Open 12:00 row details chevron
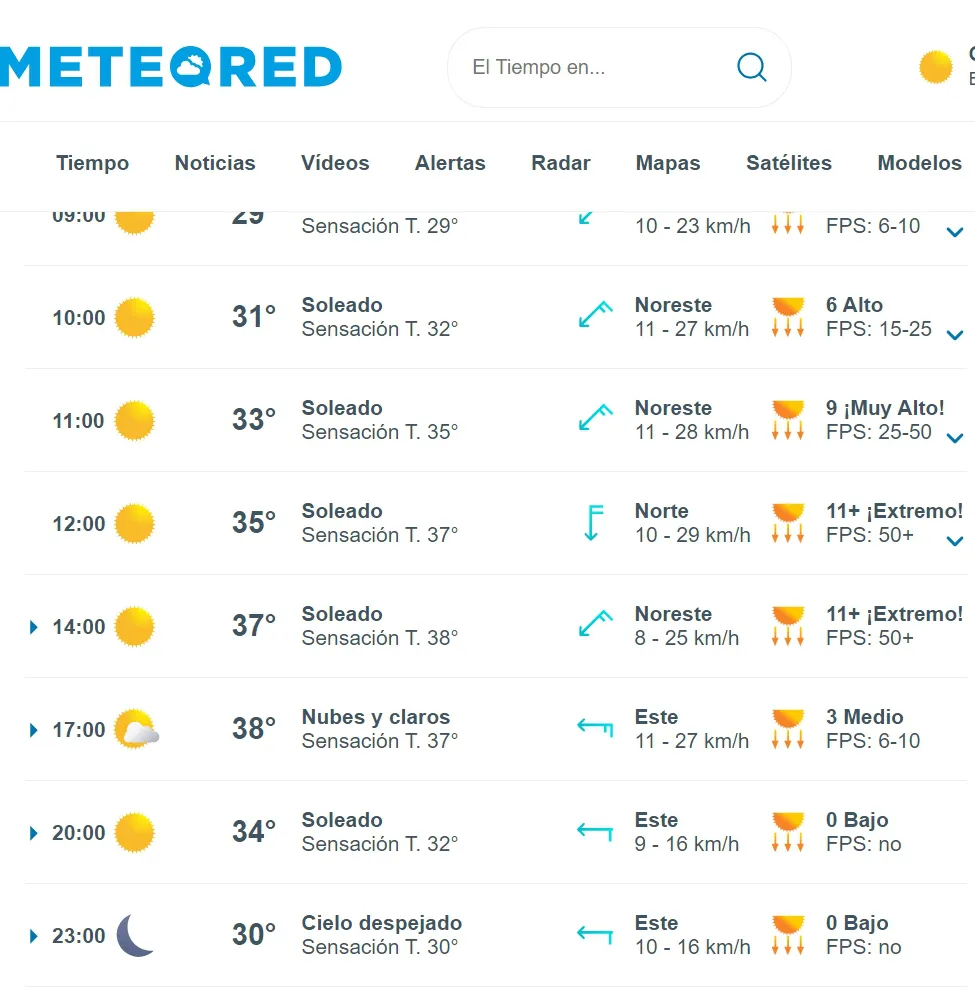 tap(954, 541)
